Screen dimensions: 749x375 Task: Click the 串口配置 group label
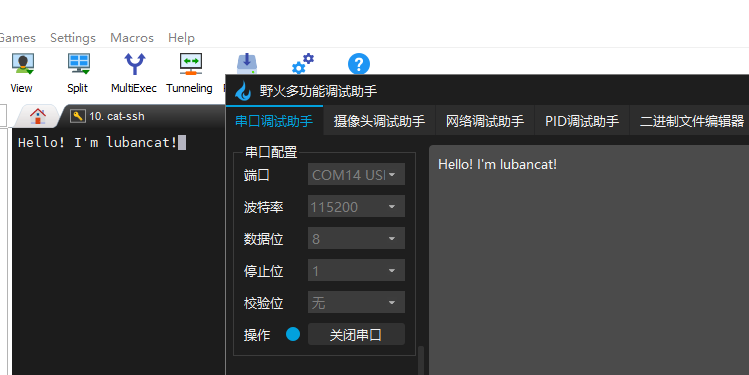pos(271,152)
